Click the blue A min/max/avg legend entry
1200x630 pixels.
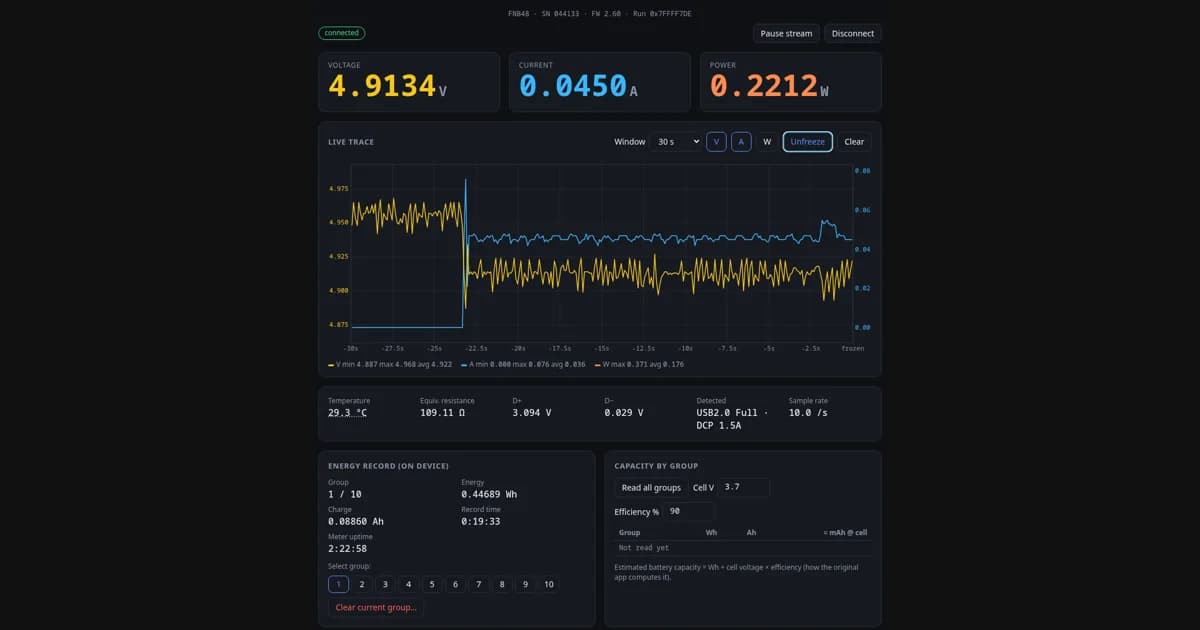click(523, 364)
